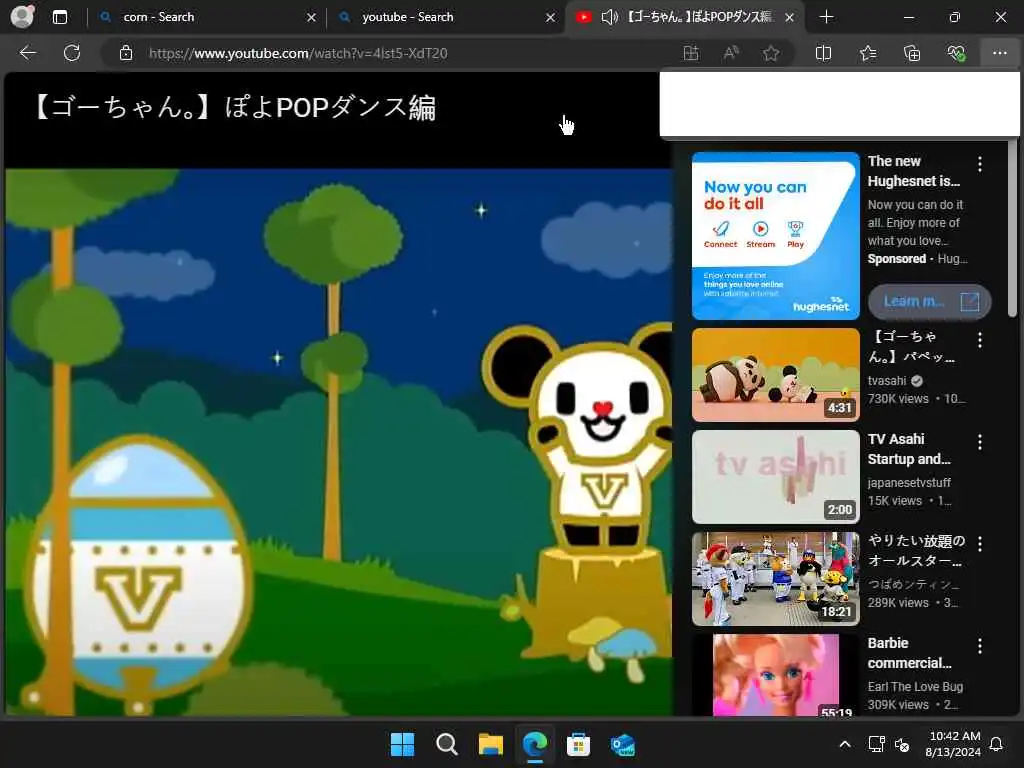Open Browser essentials heart icon
Image resolution: width=1024 pixels, height=768 pixels.
click(x=956, y=54)
